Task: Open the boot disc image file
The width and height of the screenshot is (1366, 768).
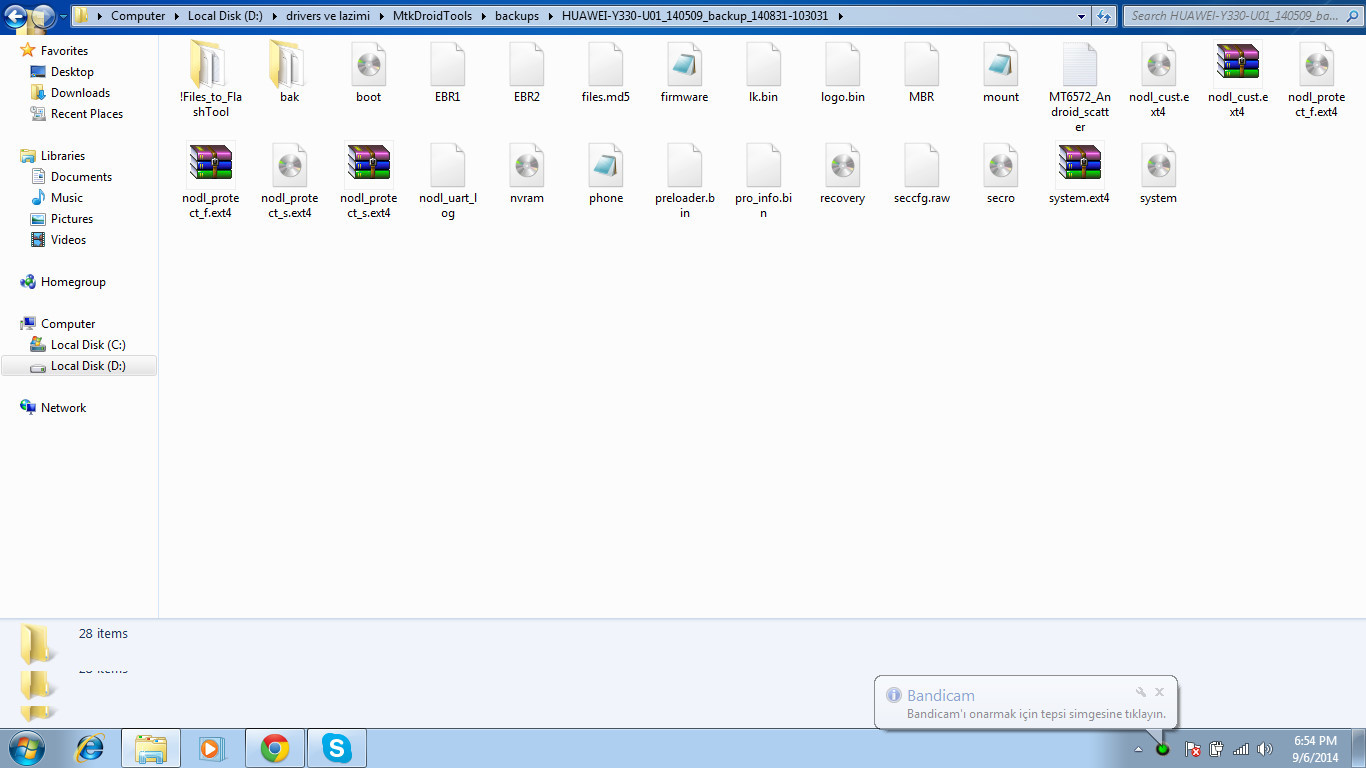Action: pyautogui.click(x=368, y=68)
